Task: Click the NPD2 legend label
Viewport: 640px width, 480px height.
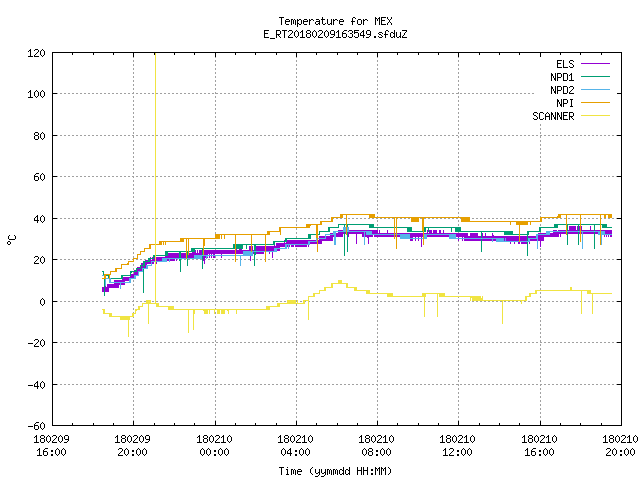Action: point(562,90)
